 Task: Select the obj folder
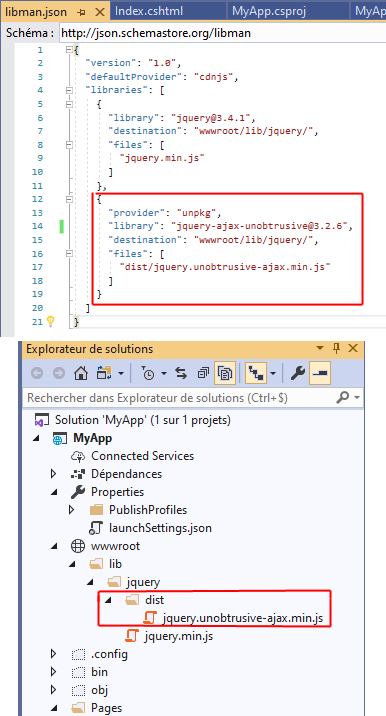click(100, 690)
